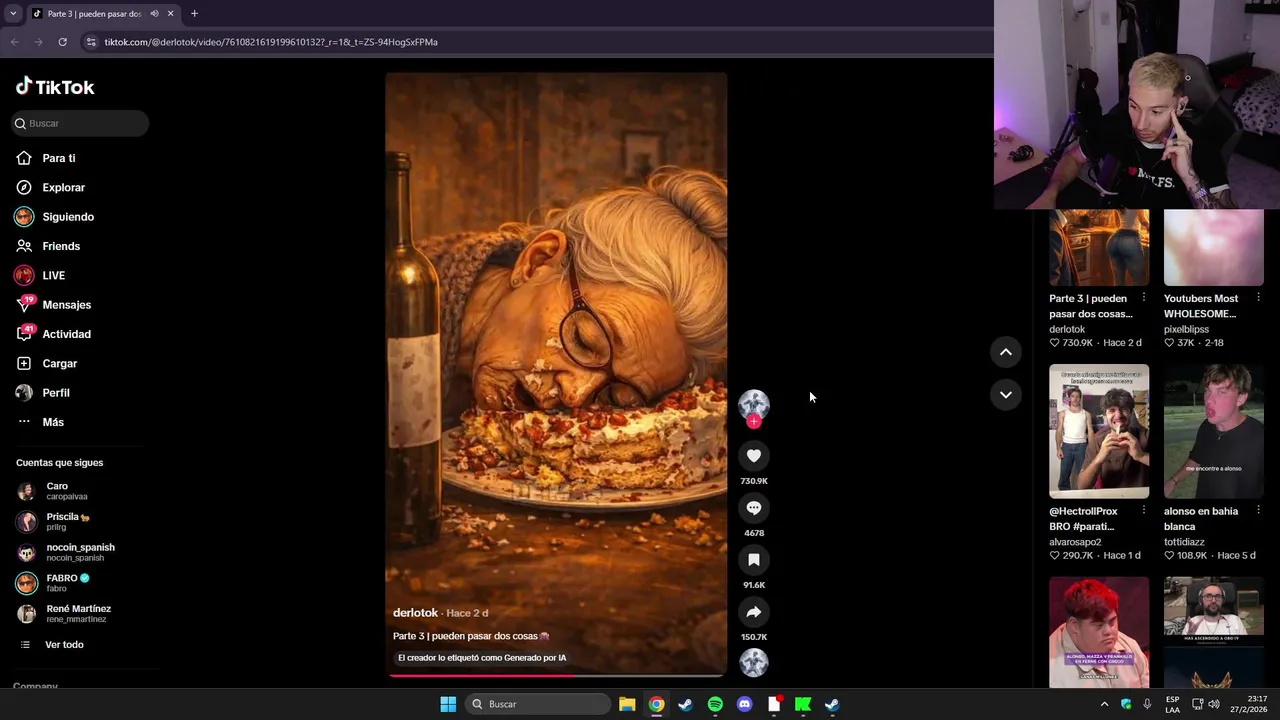Open the green Kick app on taskbar
Screen dimensions: 1280x720
pos(802,704)
